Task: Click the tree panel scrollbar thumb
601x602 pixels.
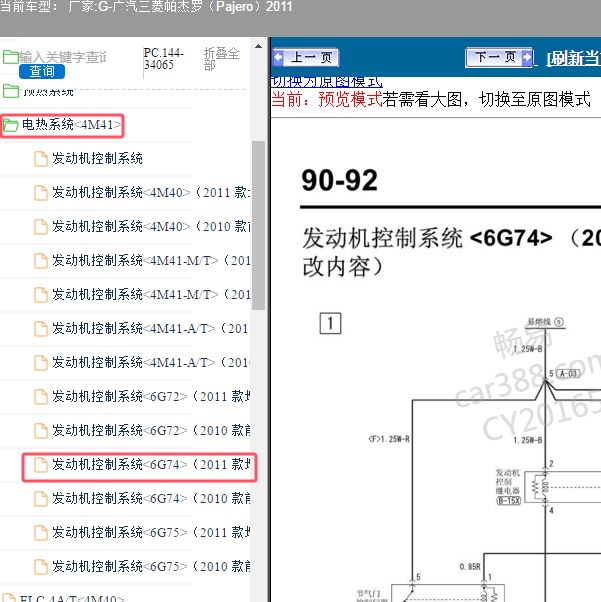Action: [258, 225]
